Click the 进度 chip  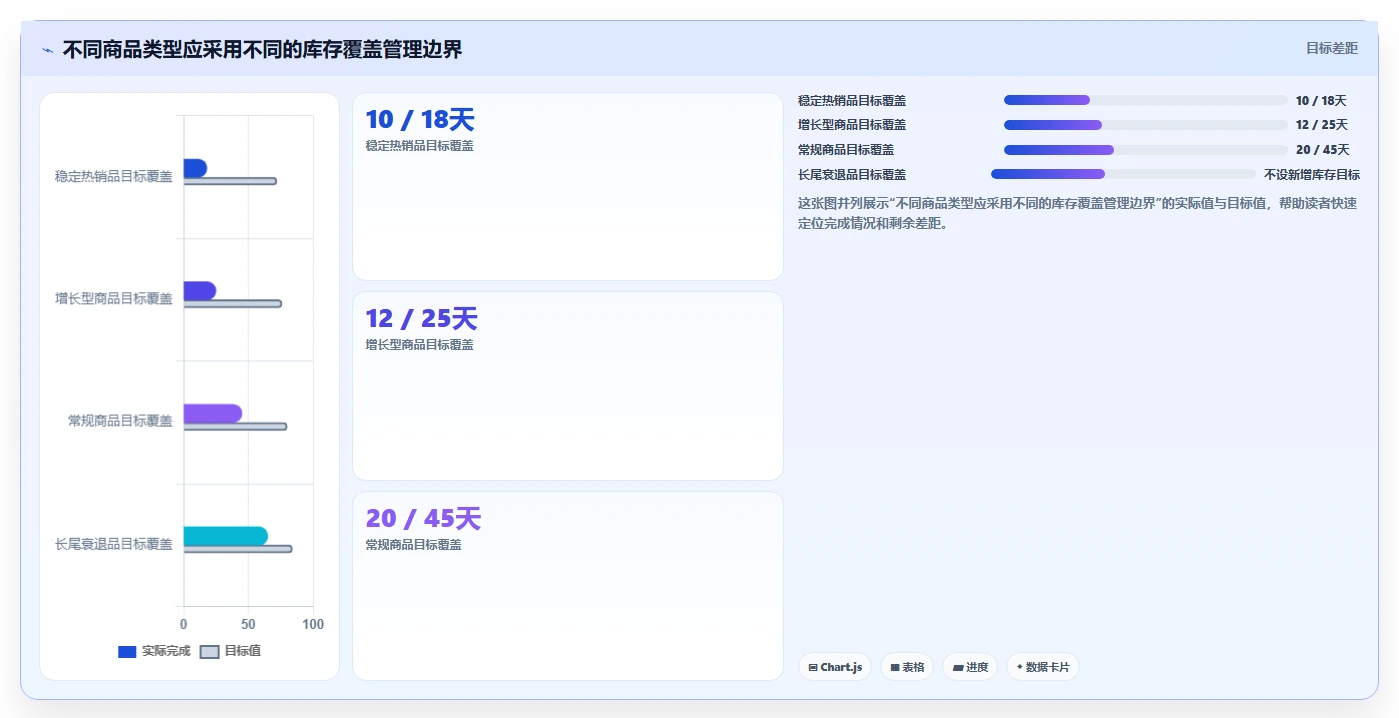click(970, 667)
